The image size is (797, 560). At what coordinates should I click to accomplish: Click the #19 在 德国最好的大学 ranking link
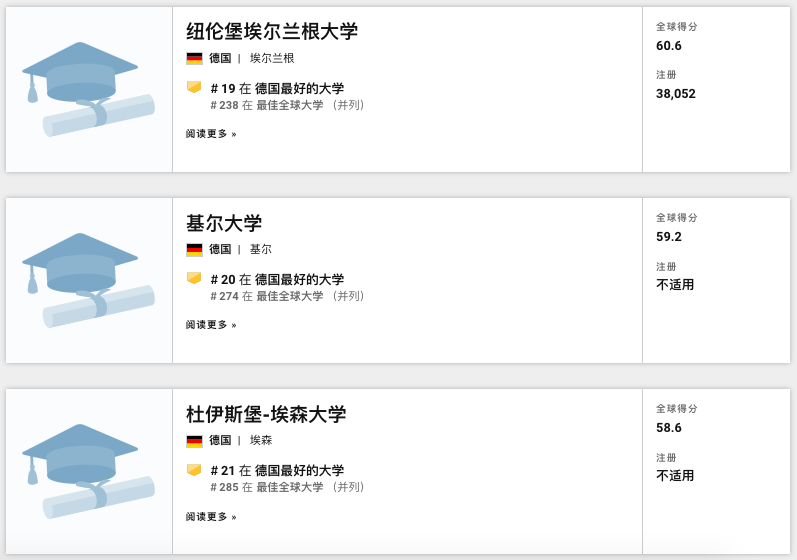point(277,88)
